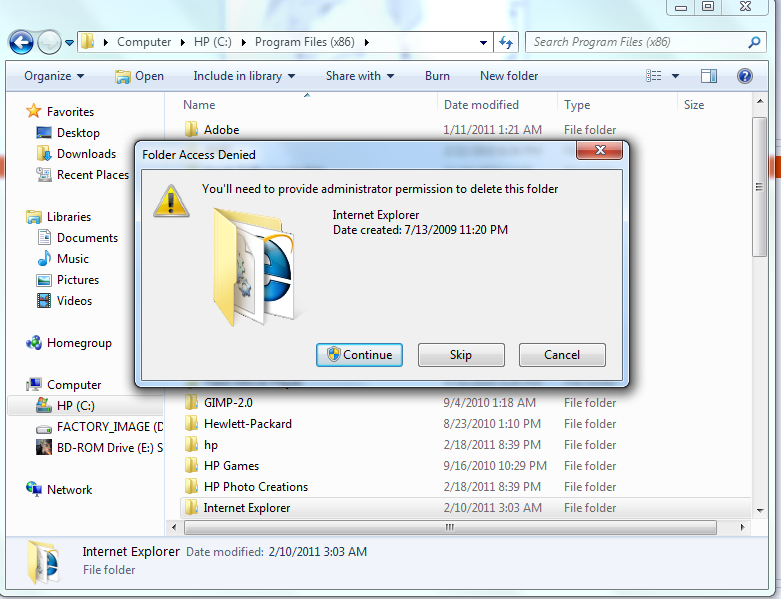Click Burn in the toolbar

[437, 76]
